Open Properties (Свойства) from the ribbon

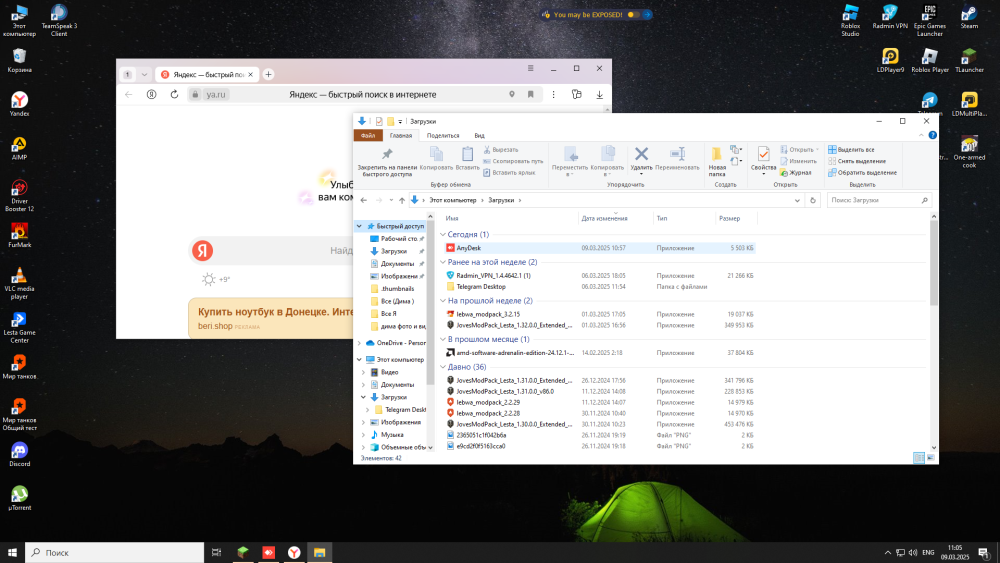click(763, 154)
